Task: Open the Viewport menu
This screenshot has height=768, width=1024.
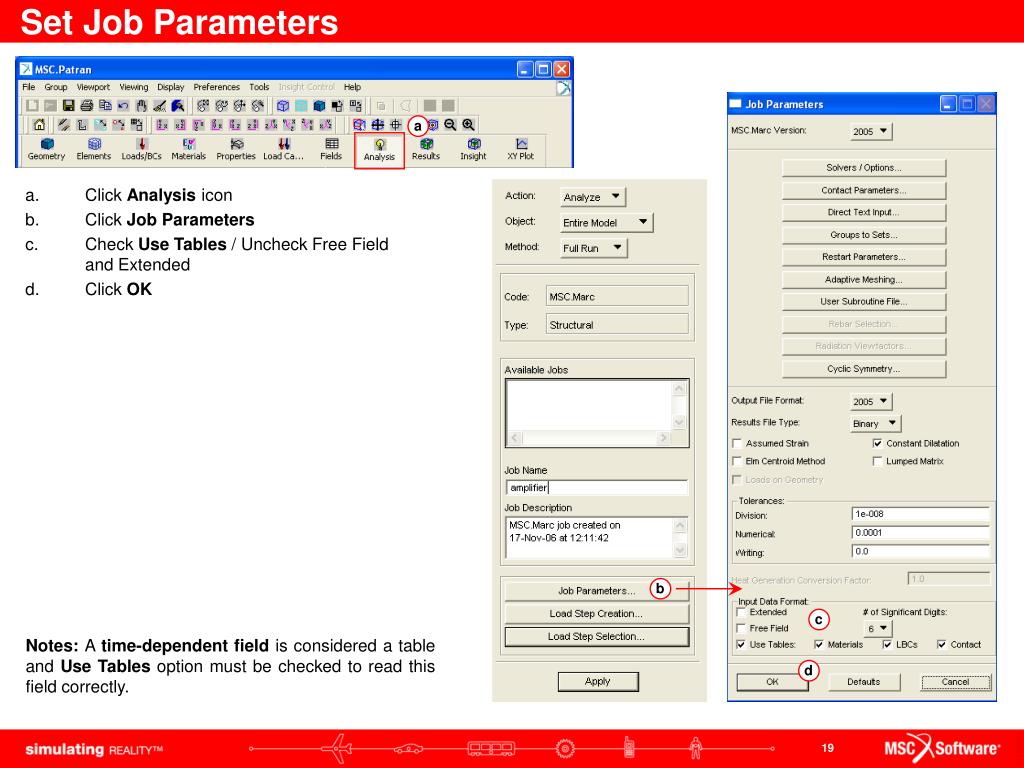Action: 93,87
